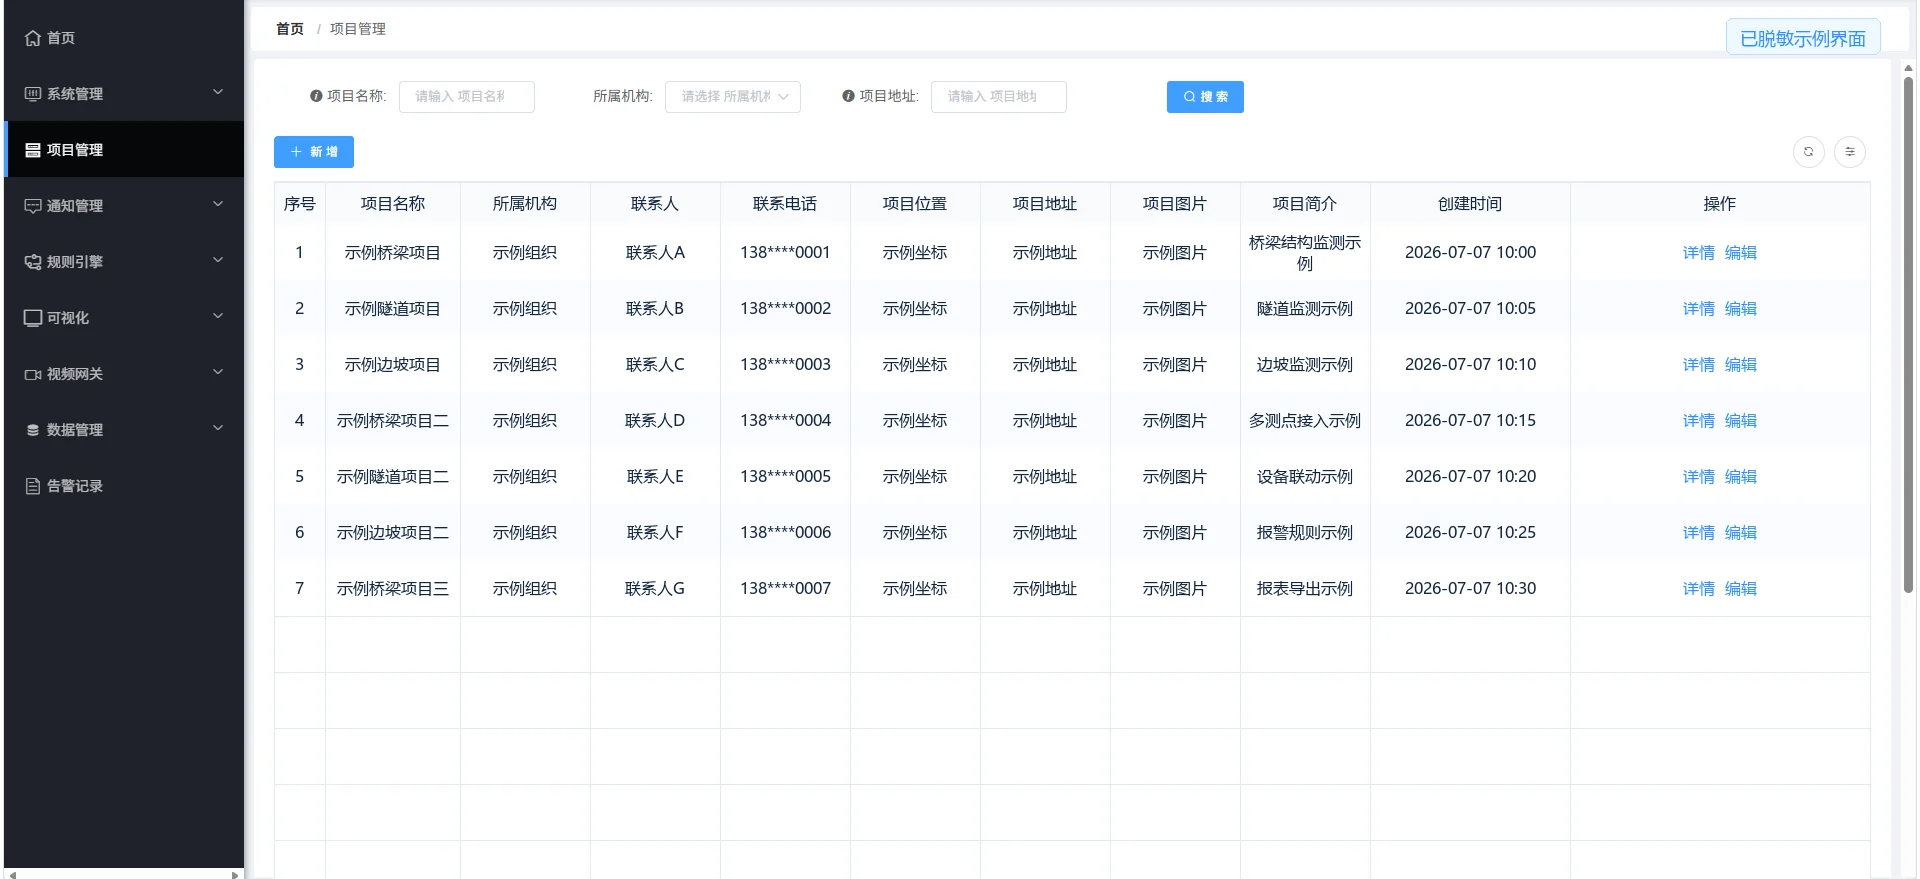
Task: Click the cell 报表导出示例
Action: 1305,589
